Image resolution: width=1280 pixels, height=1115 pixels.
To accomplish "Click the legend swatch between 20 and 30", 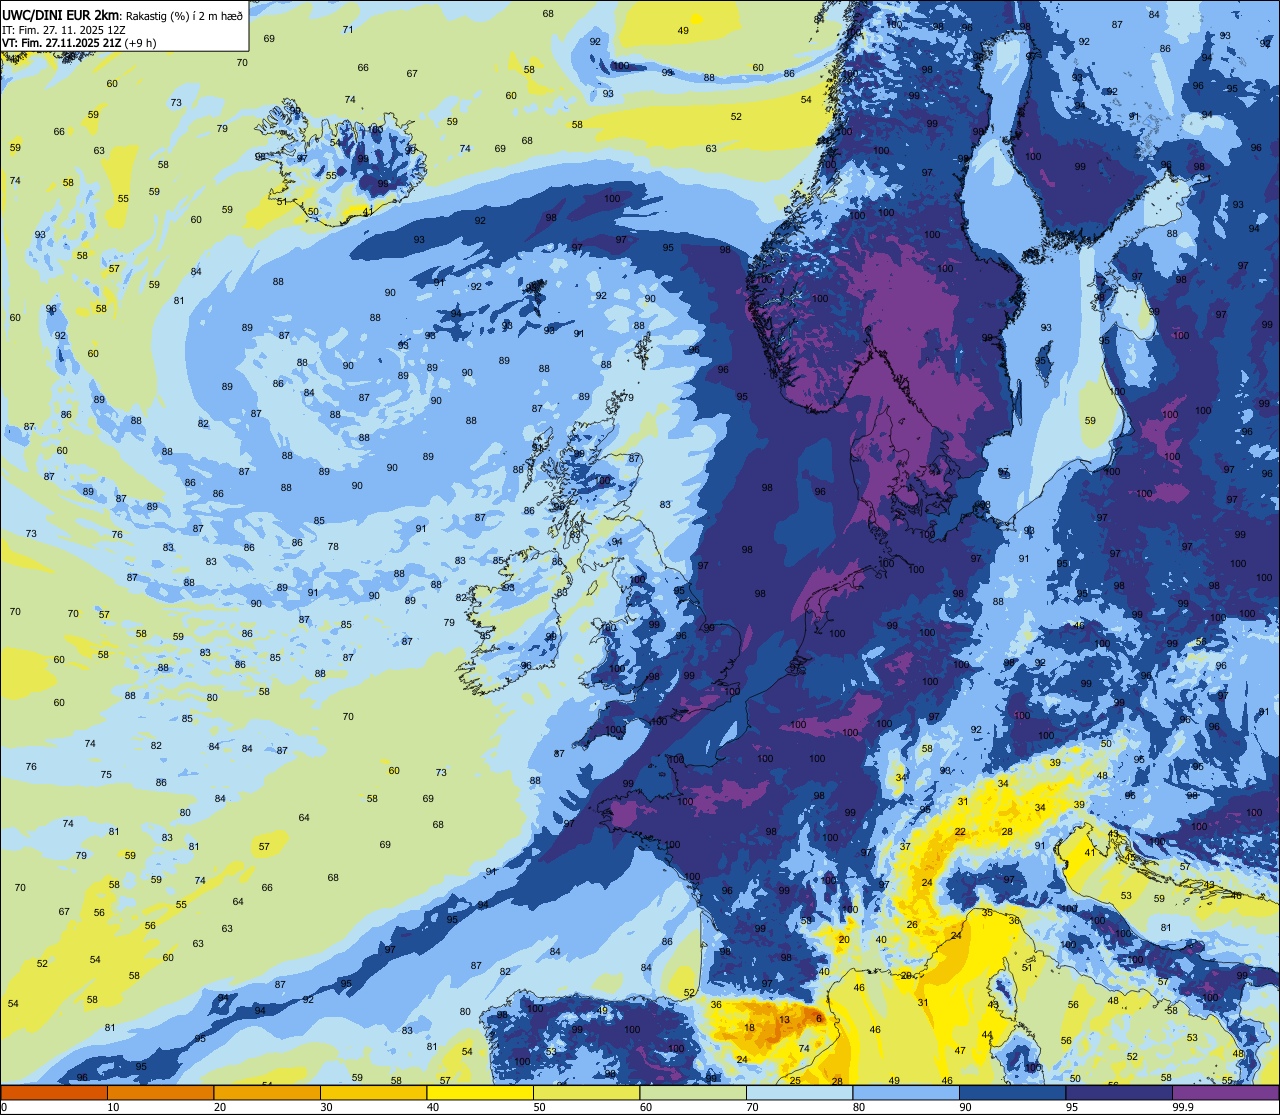I will point(267,1092).
